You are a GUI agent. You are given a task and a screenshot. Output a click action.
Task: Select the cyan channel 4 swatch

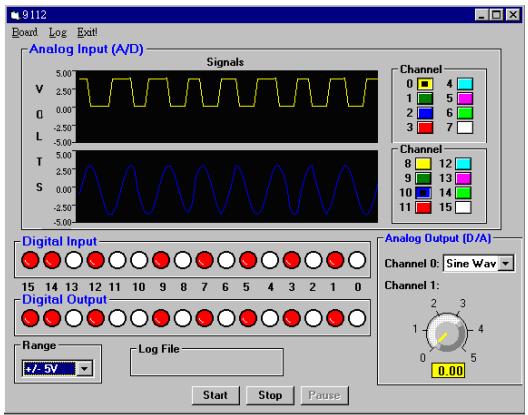[x=465, y=84]
